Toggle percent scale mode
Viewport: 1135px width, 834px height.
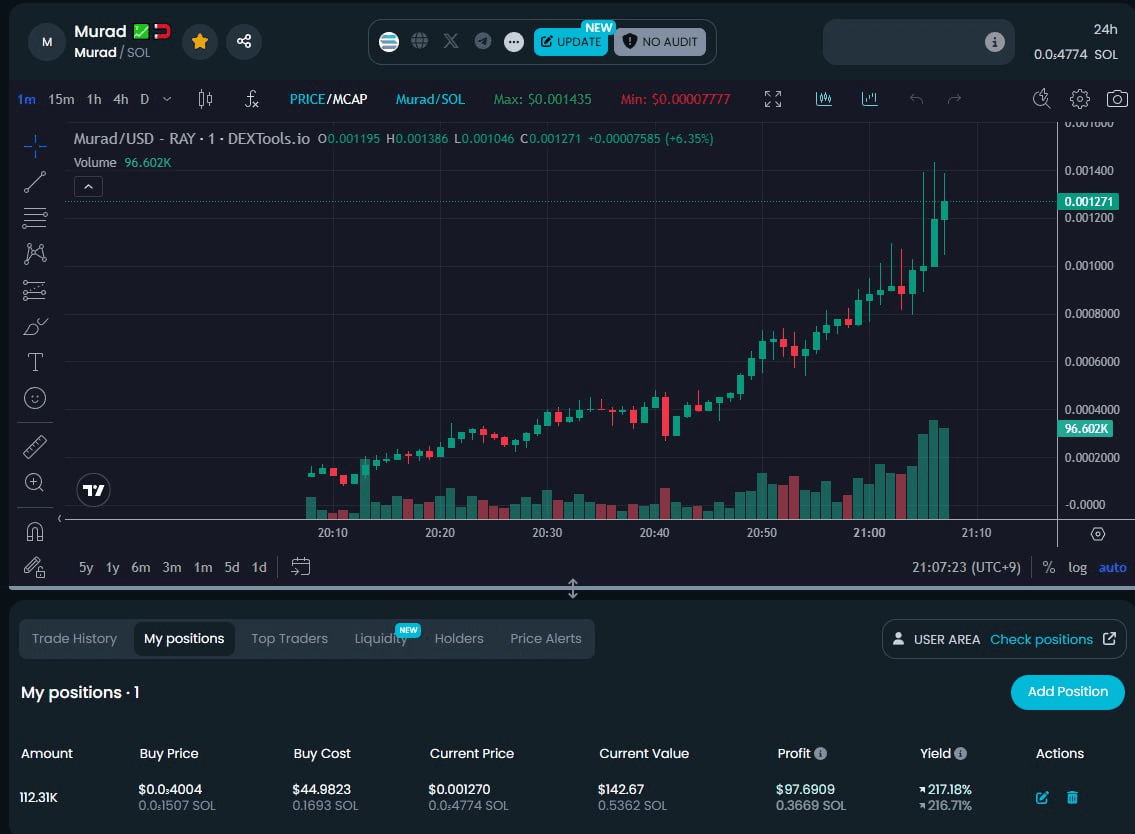[1048, 568]
